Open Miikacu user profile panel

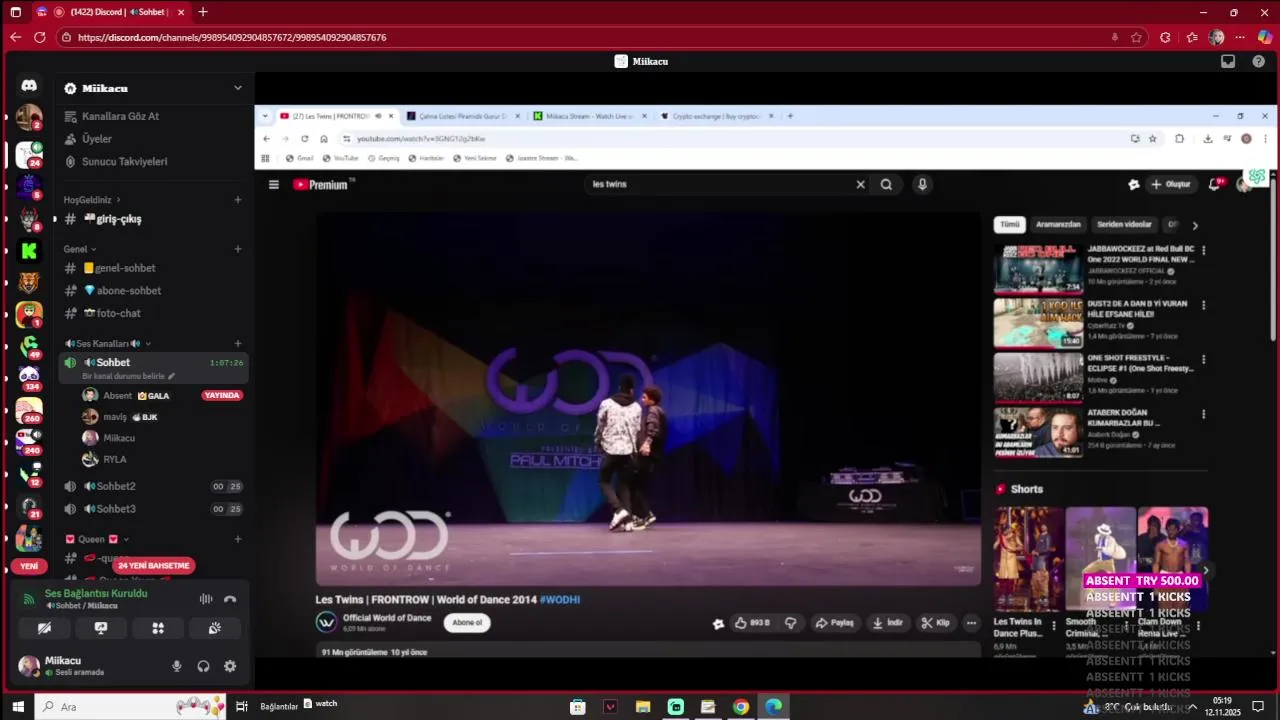pos(90,666)
